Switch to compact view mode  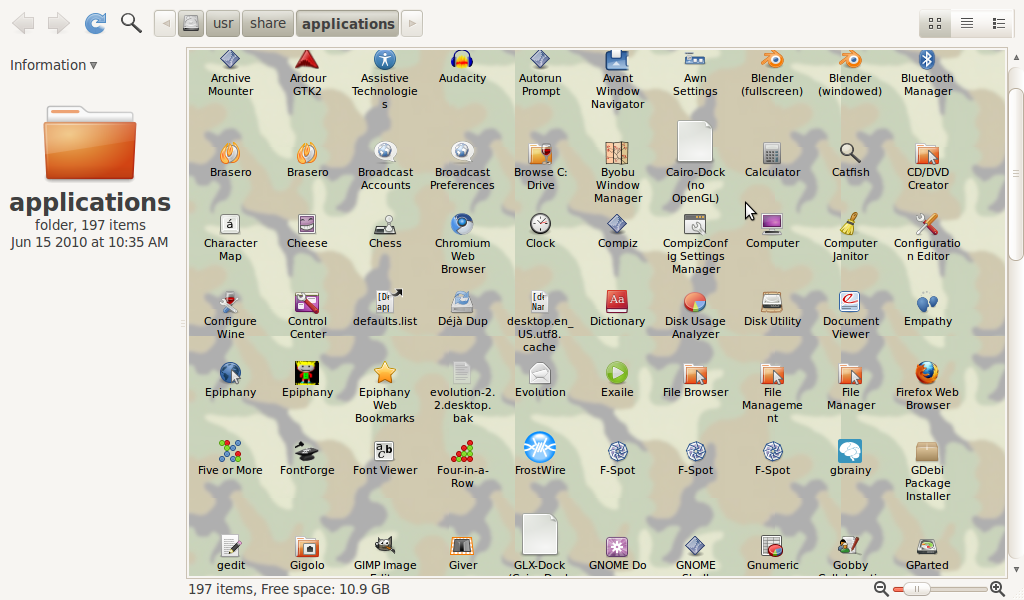998,23
